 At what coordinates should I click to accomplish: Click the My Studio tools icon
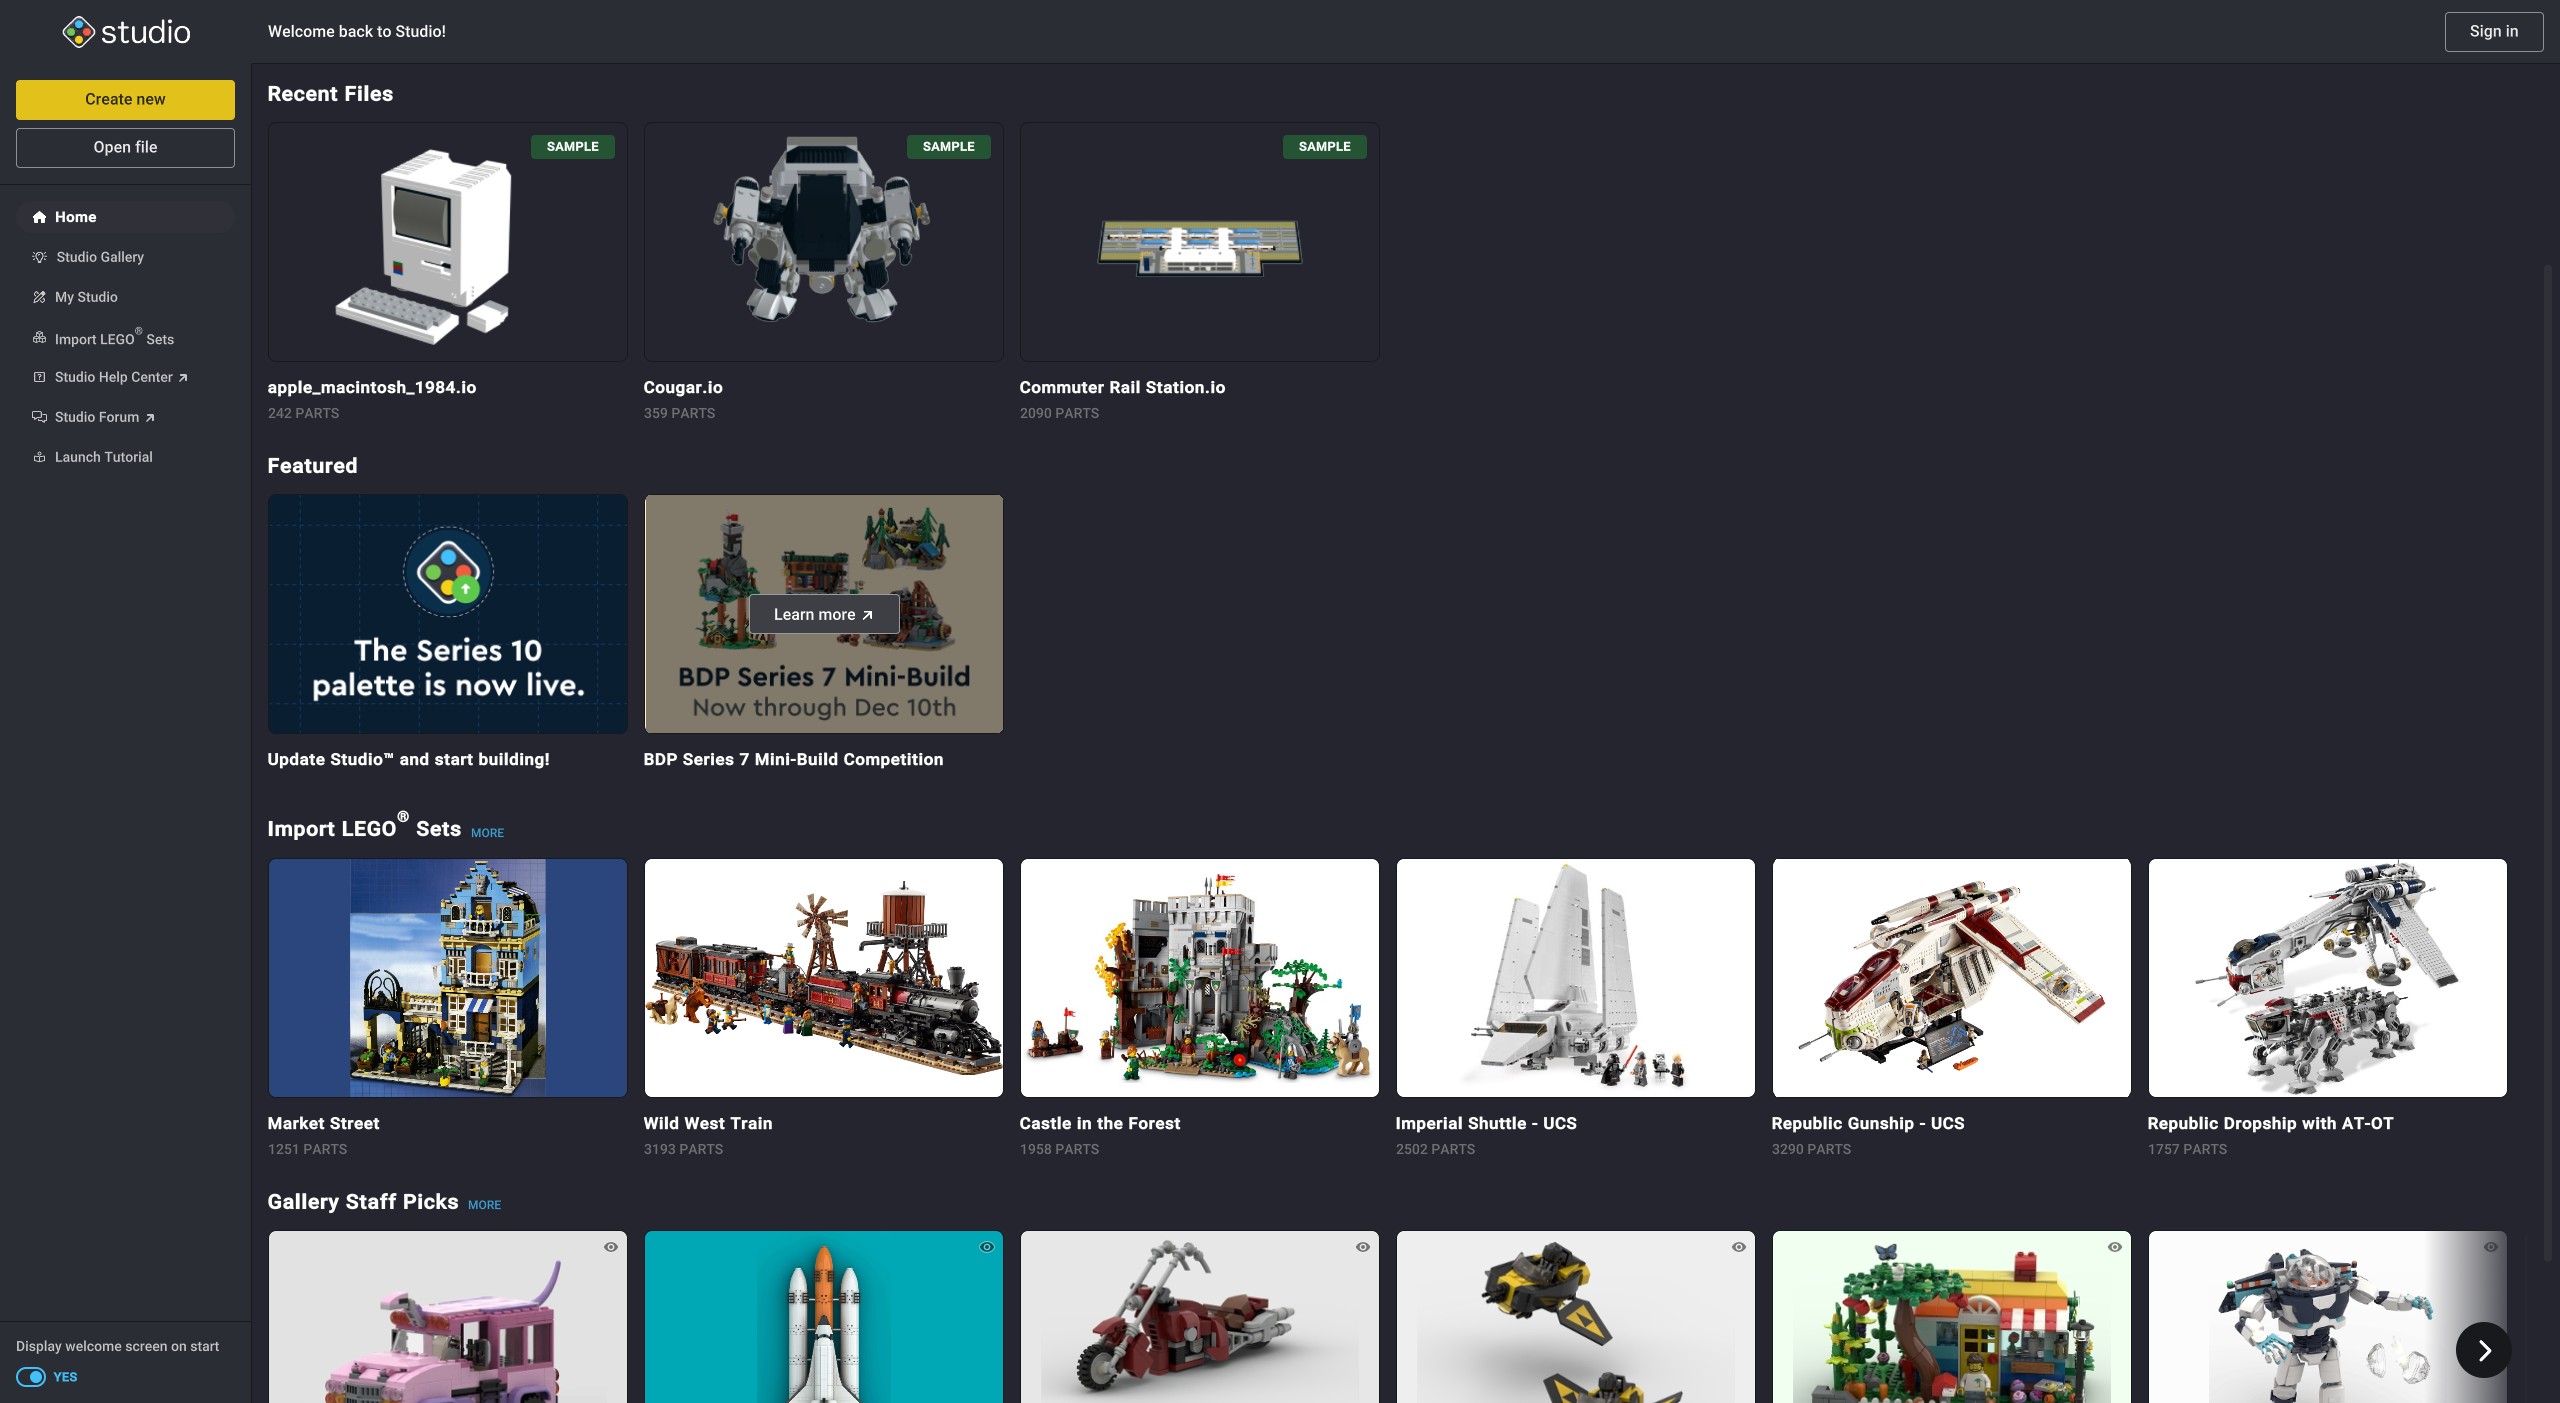click(x=39, y=297)
